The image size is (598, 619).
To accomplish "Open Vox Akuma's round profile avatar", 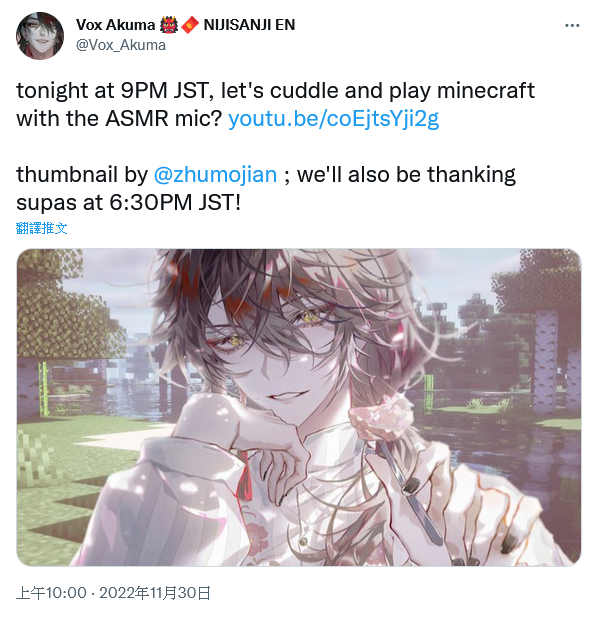I will 40,36.
